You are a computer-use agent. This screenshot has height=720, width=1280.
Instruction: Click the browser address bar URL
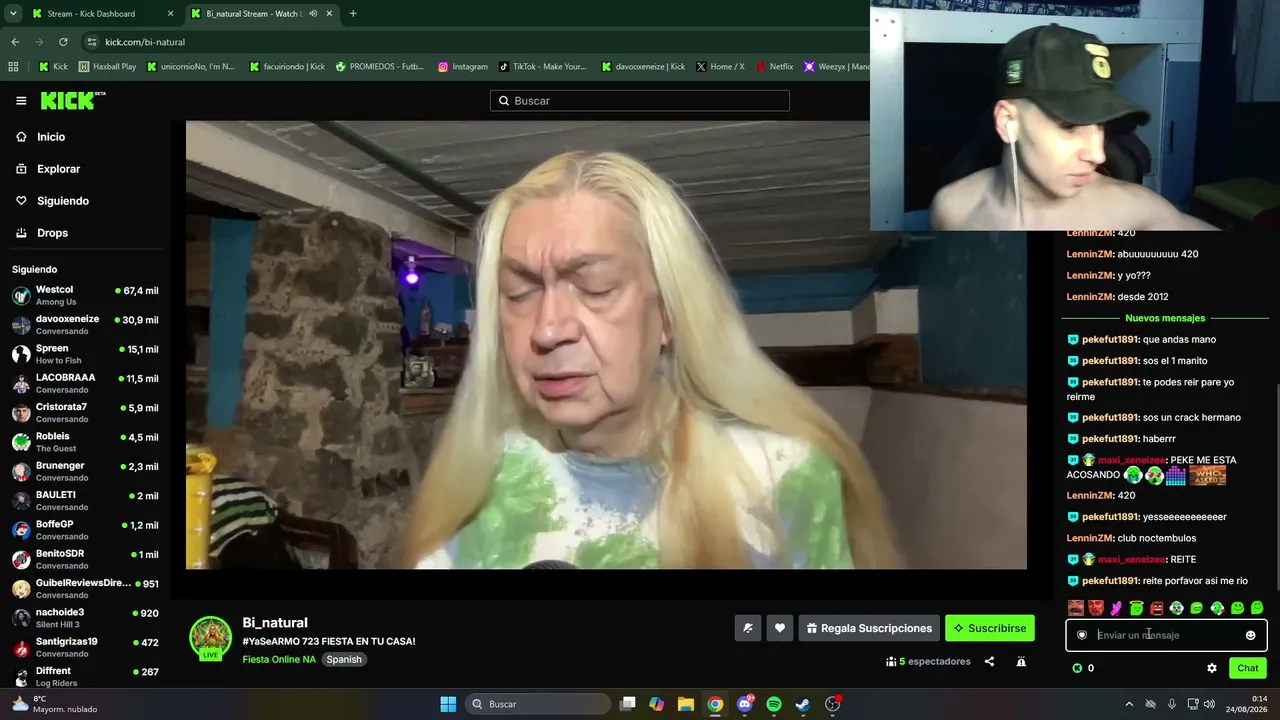[145, 42]
